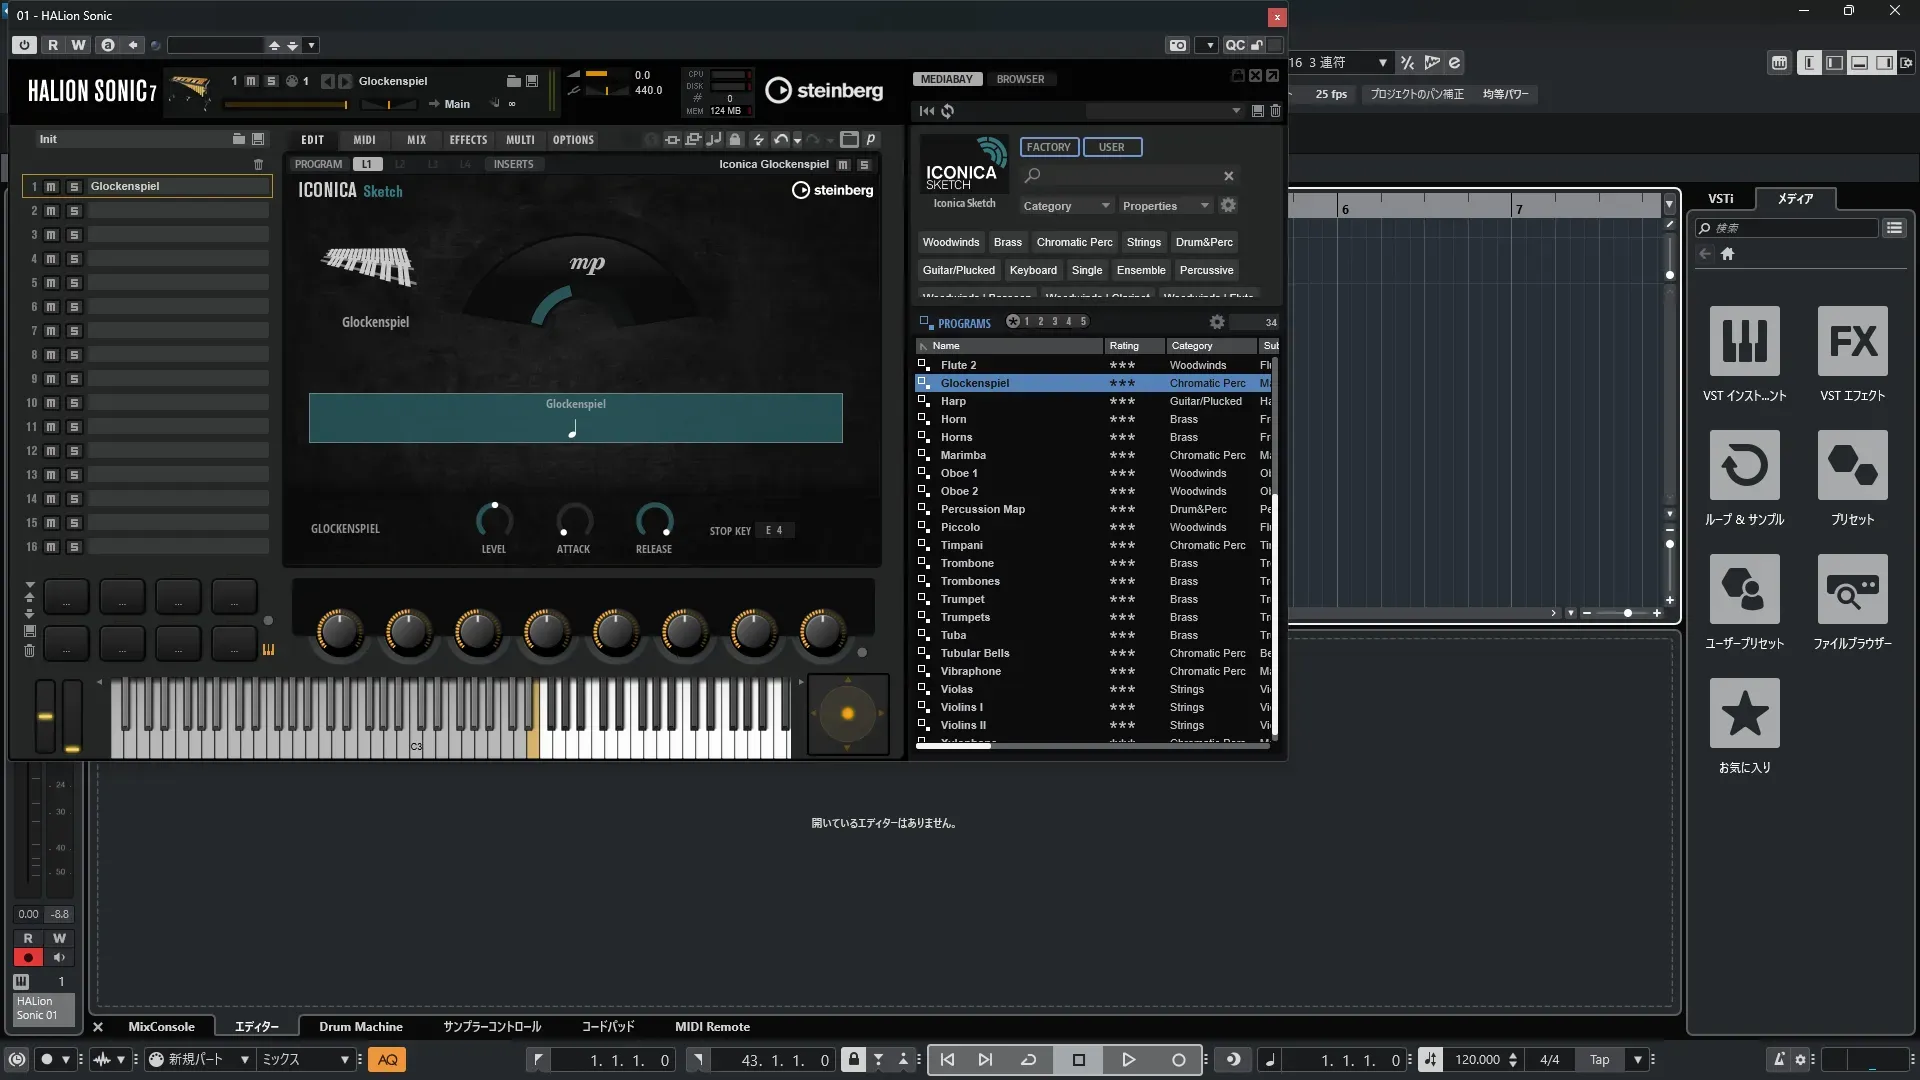Viewport: 1920px width, 1080px height.
Task: Select Marimba in the programs list
Action: click(x=963, y=455)
